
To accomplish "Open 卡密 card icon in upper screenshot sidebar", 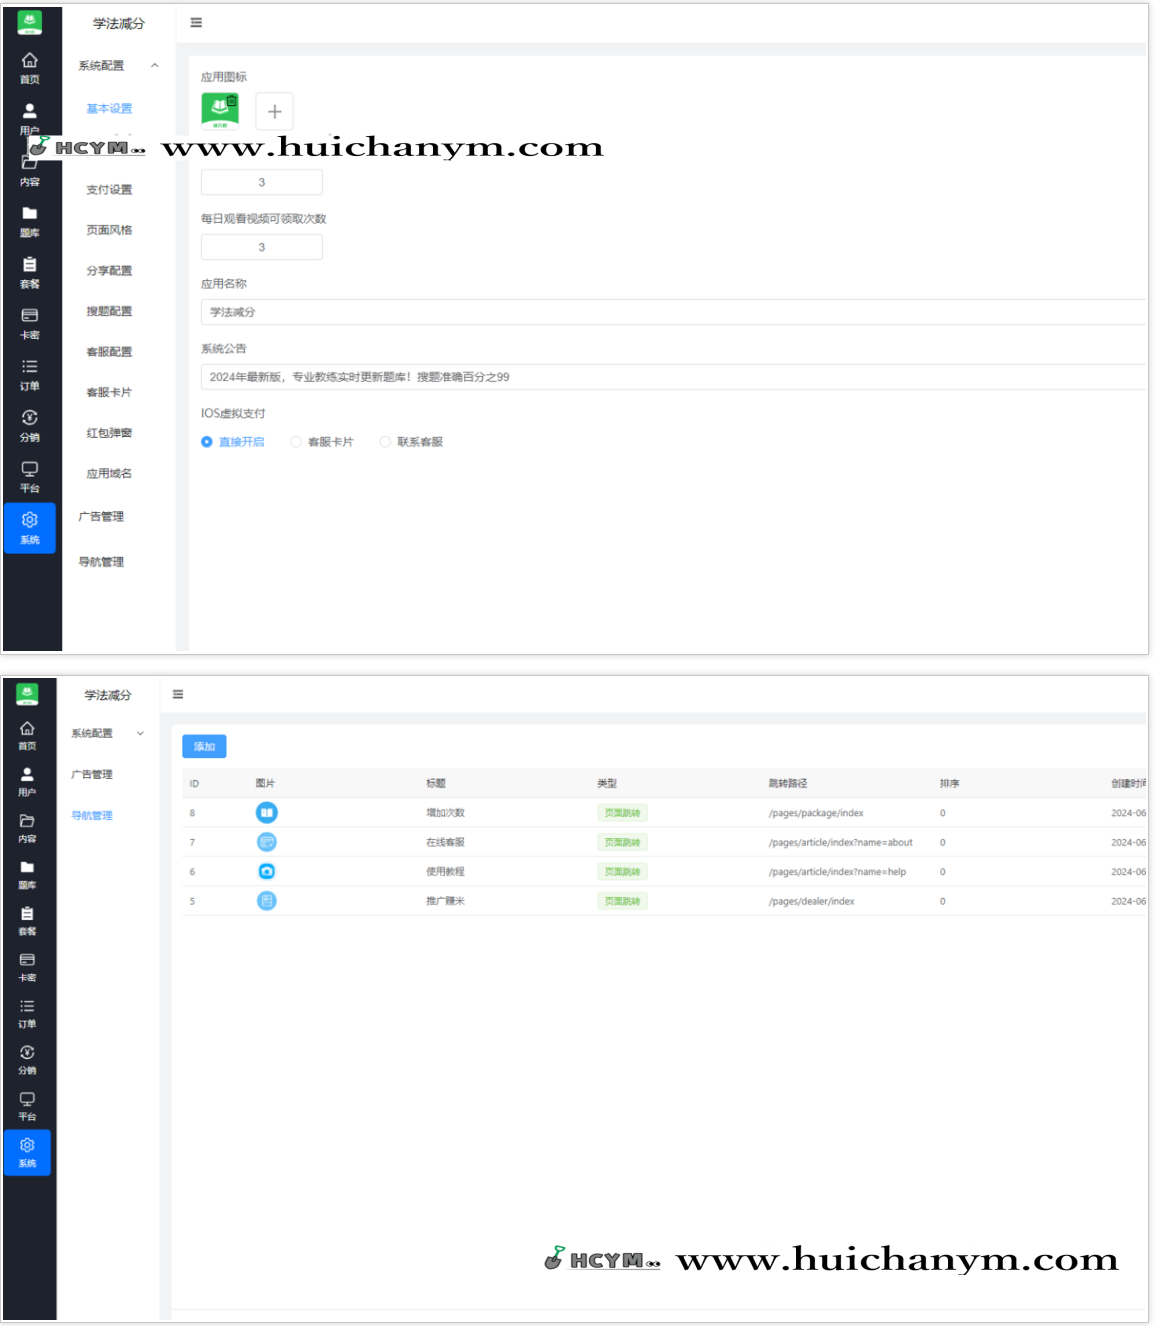I will click(x=30, y=316).
